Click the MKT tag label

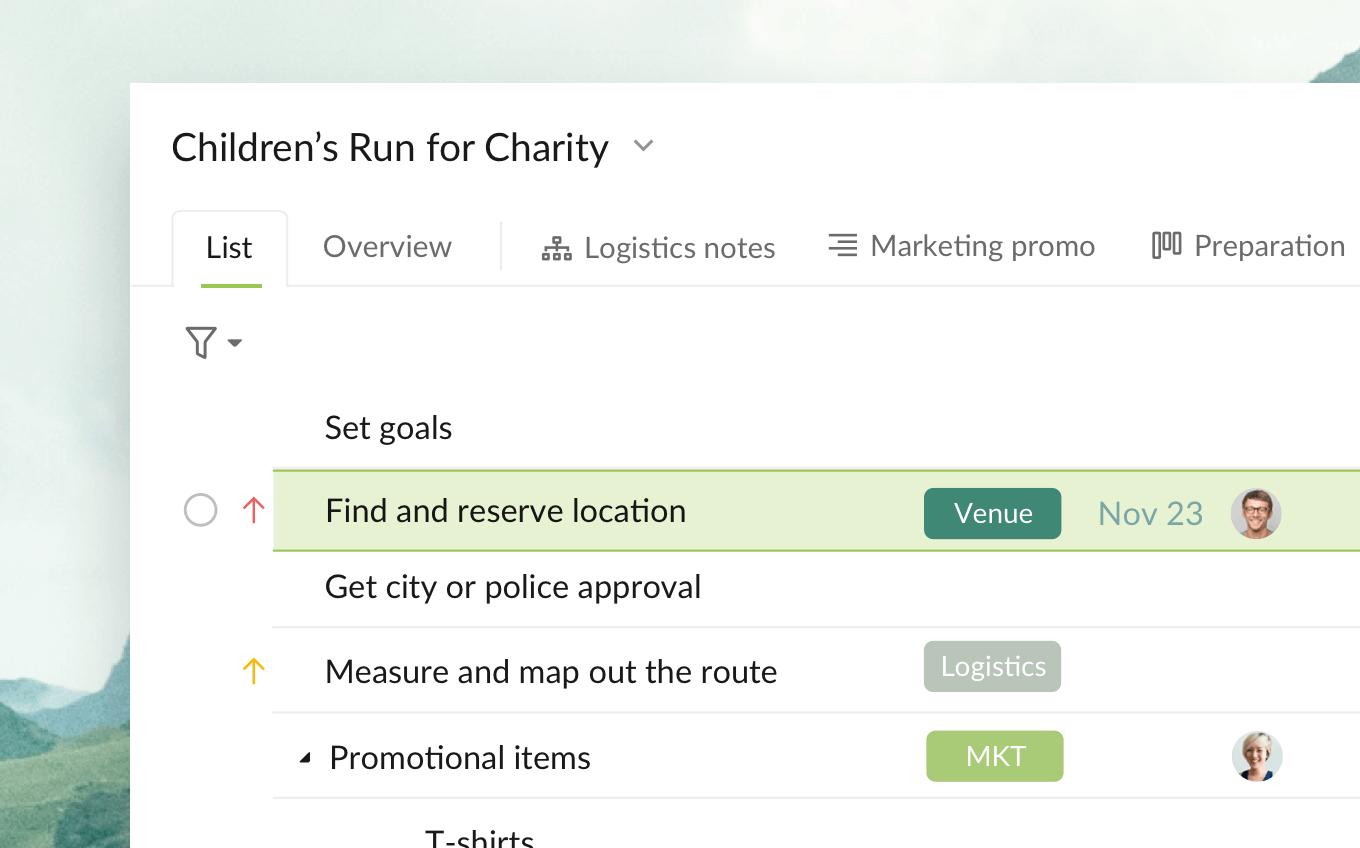coord(995,756)
